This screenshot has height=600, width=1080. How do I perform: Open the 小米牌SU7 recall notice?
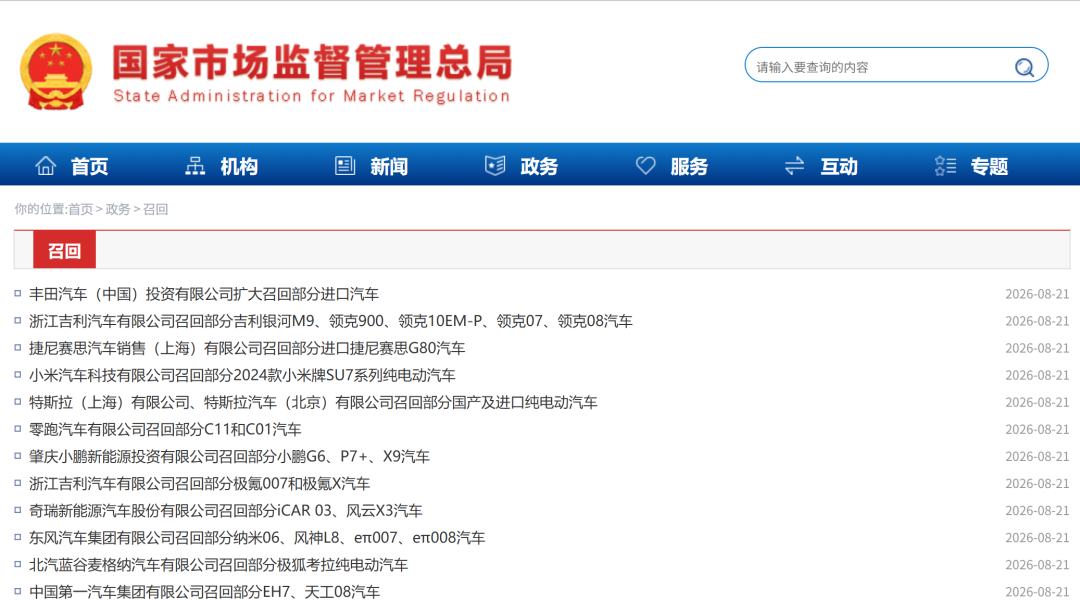242,375
